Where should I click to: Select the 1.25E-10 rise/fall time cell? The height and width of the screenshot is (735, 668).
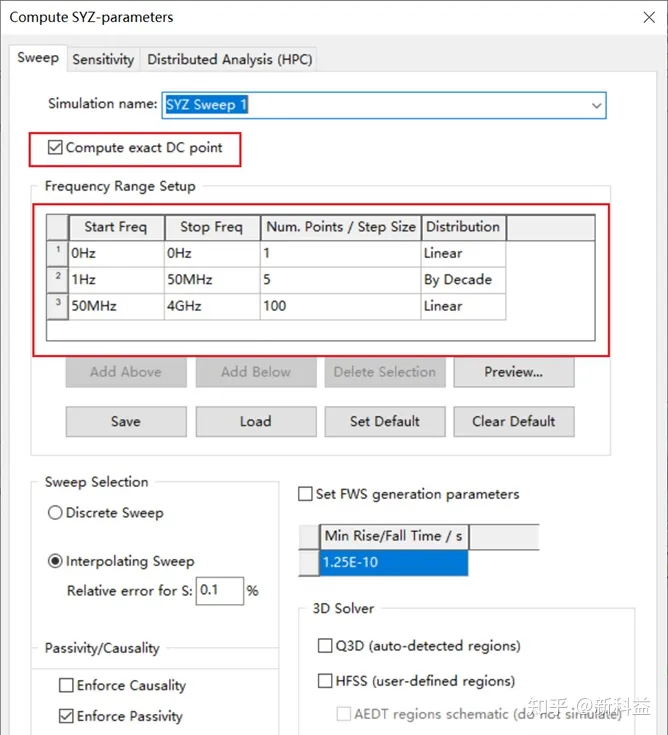pos(394,562)
